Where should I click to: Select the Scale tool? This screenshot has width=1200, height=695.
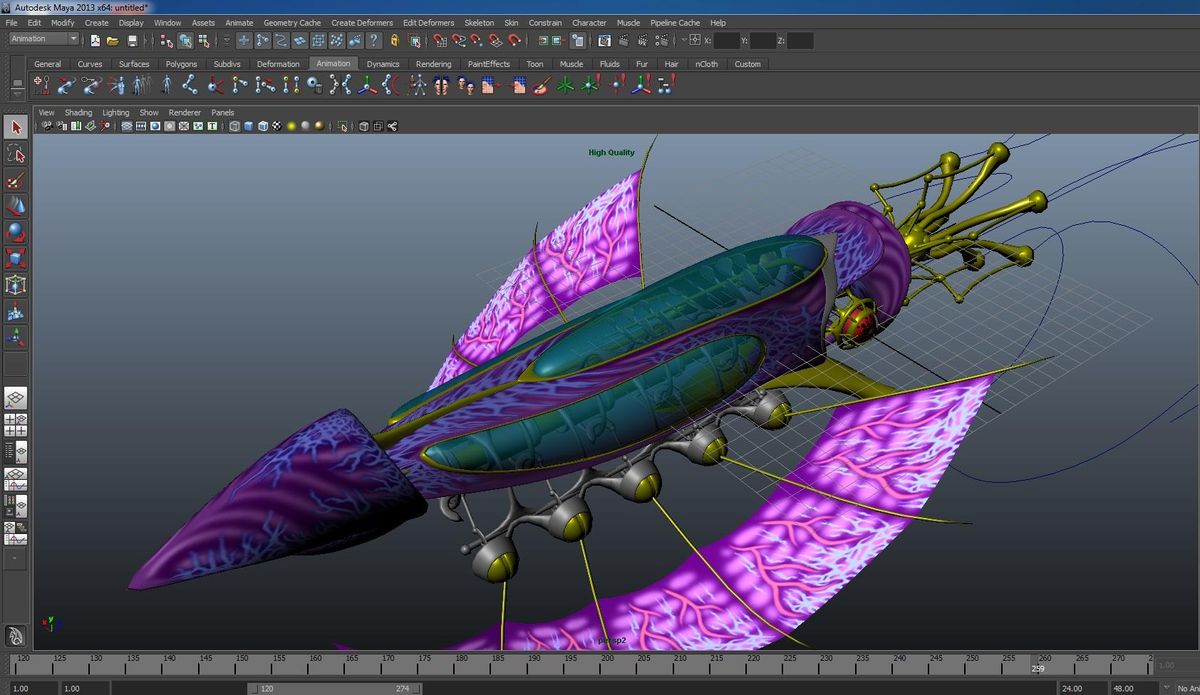[x=14, y=258]
